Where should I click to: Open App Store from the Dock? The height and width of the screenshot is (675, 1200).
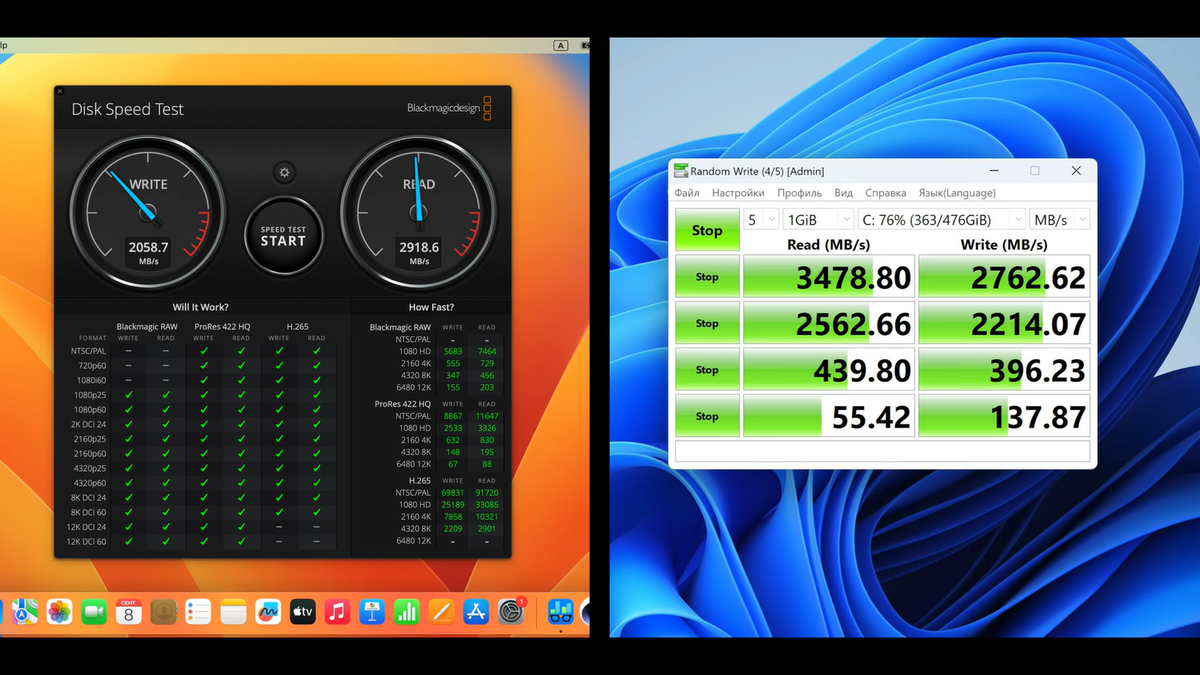(x=476, y=611)
